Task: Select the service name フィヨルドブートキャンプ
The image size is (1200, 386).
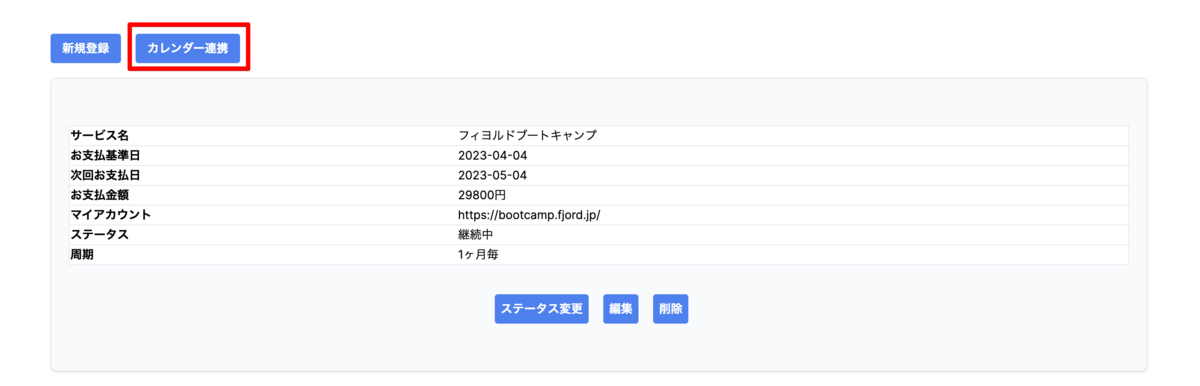Action: point(527,135)
